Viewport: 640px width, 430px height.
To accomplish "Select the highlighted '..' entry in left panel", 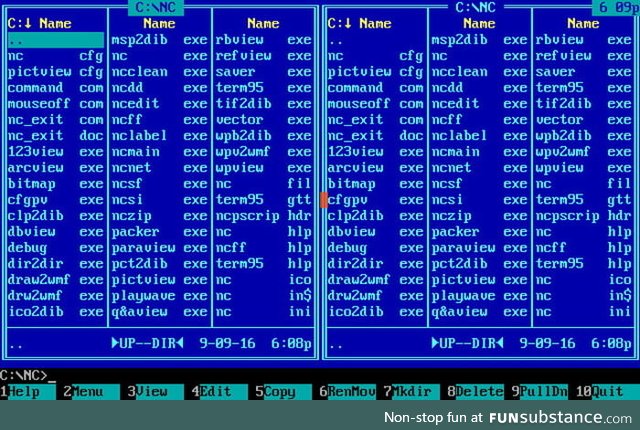I will point(56,40).
